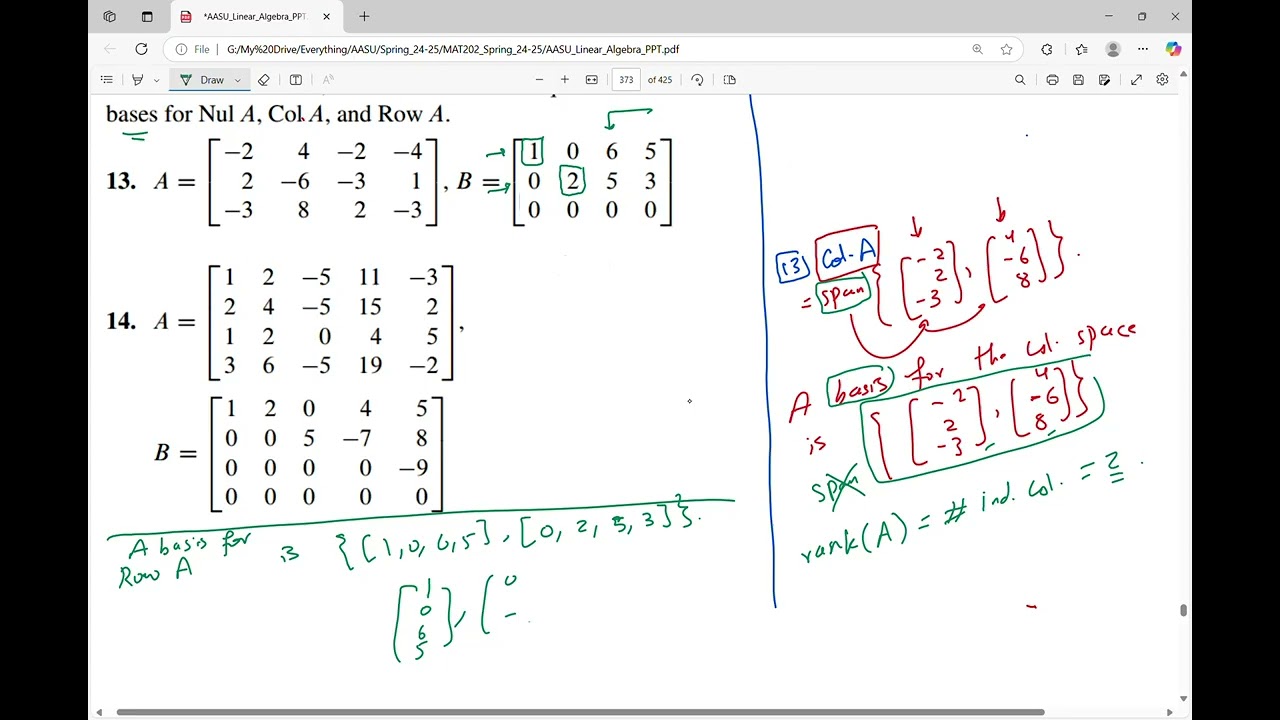Click problem number 14. in the PDF

coord(120,321)
